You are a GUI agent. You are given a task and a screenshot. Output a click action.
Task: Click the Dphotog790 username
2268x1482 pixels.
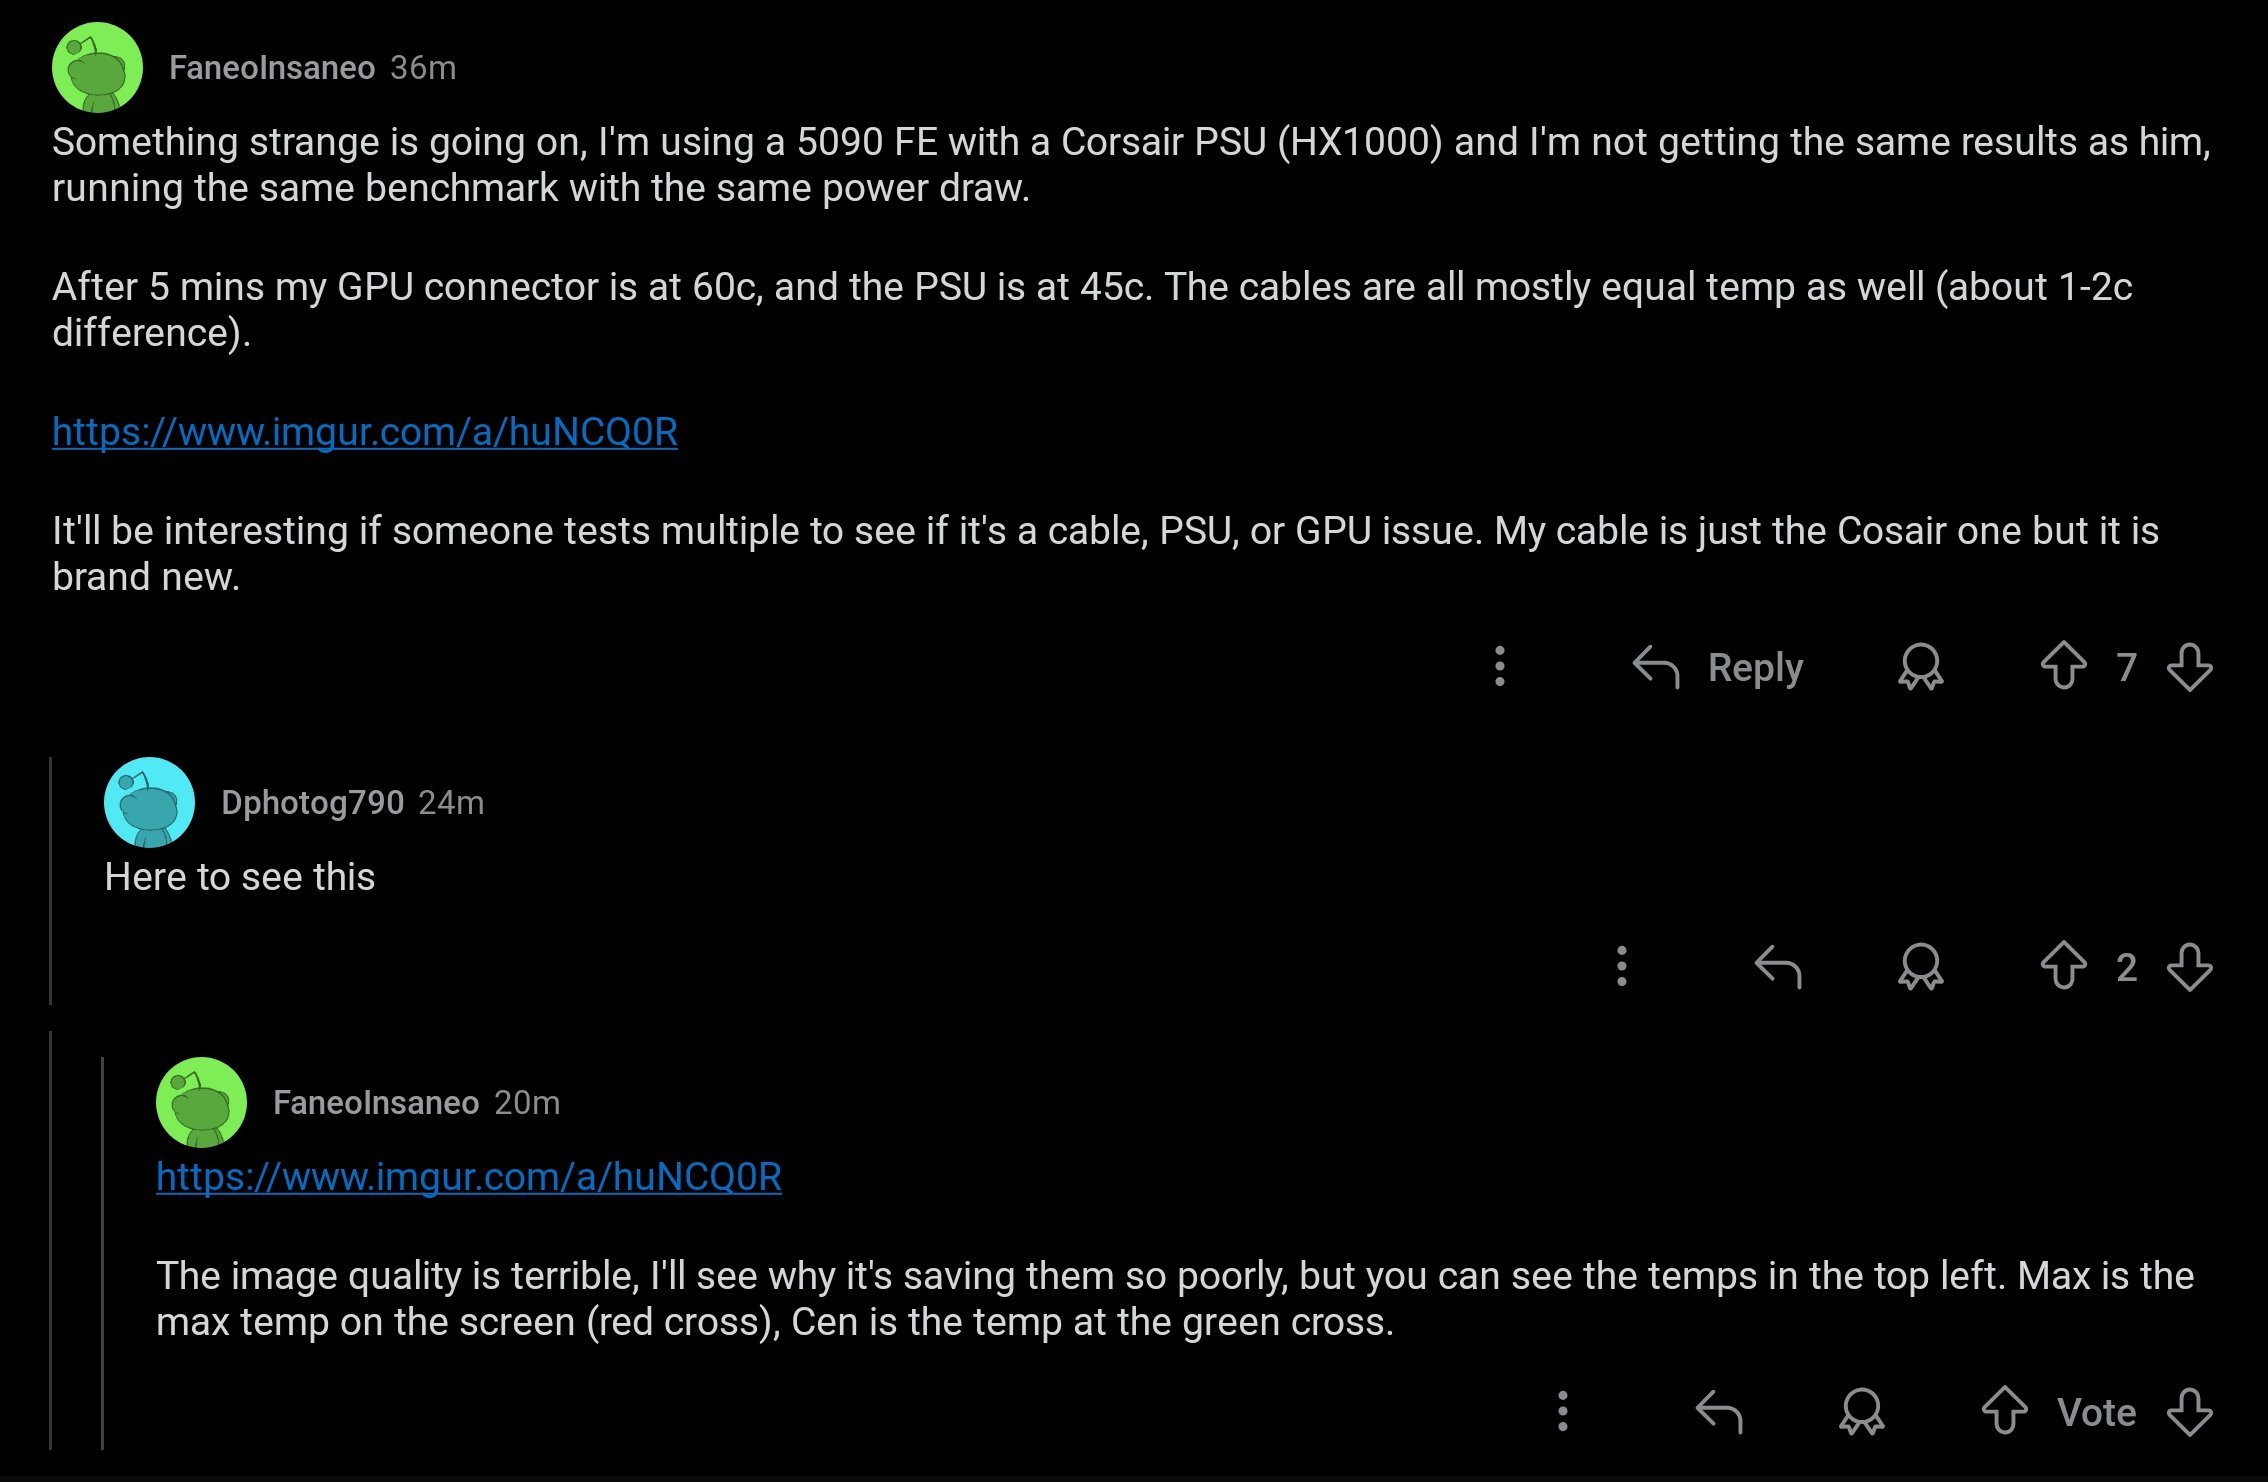click(312, 802)
